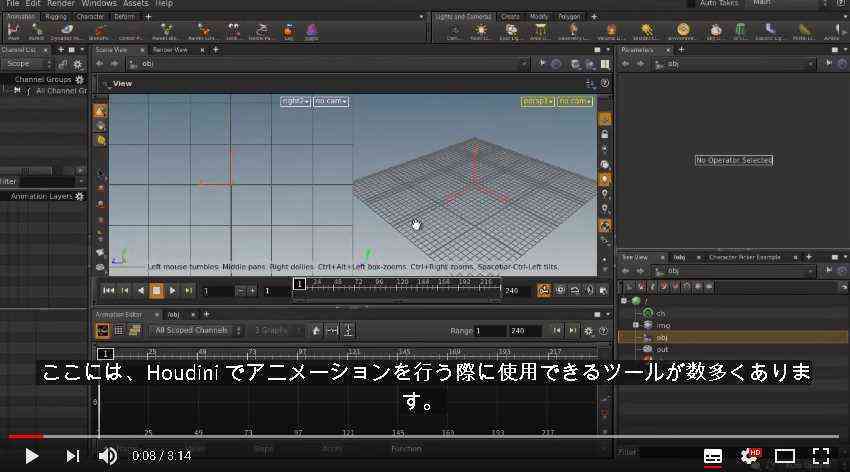The image size is (850, 472).
Task: Toggle YouTube subtitles on or off
Action: tap(712, 456)
